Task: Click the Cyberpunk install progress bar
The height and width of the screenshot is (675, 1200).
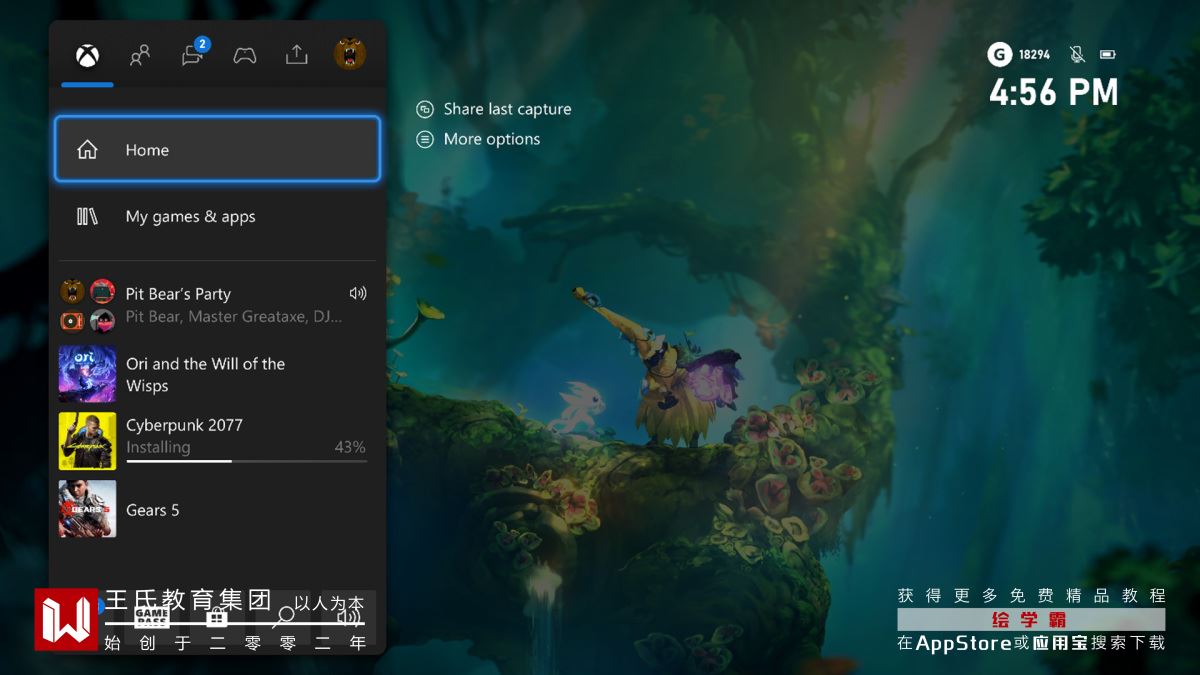Action: [x=246, y=461]
